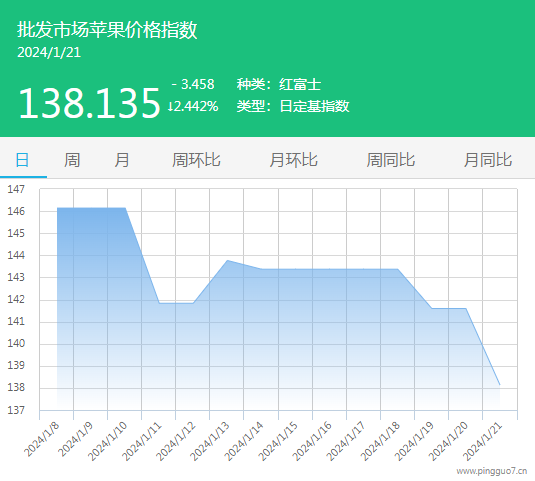Viewport: 535px width, 481px height.
Task: Click the chart data point for 2024/1/21
Action: click(x=500, y=385)
